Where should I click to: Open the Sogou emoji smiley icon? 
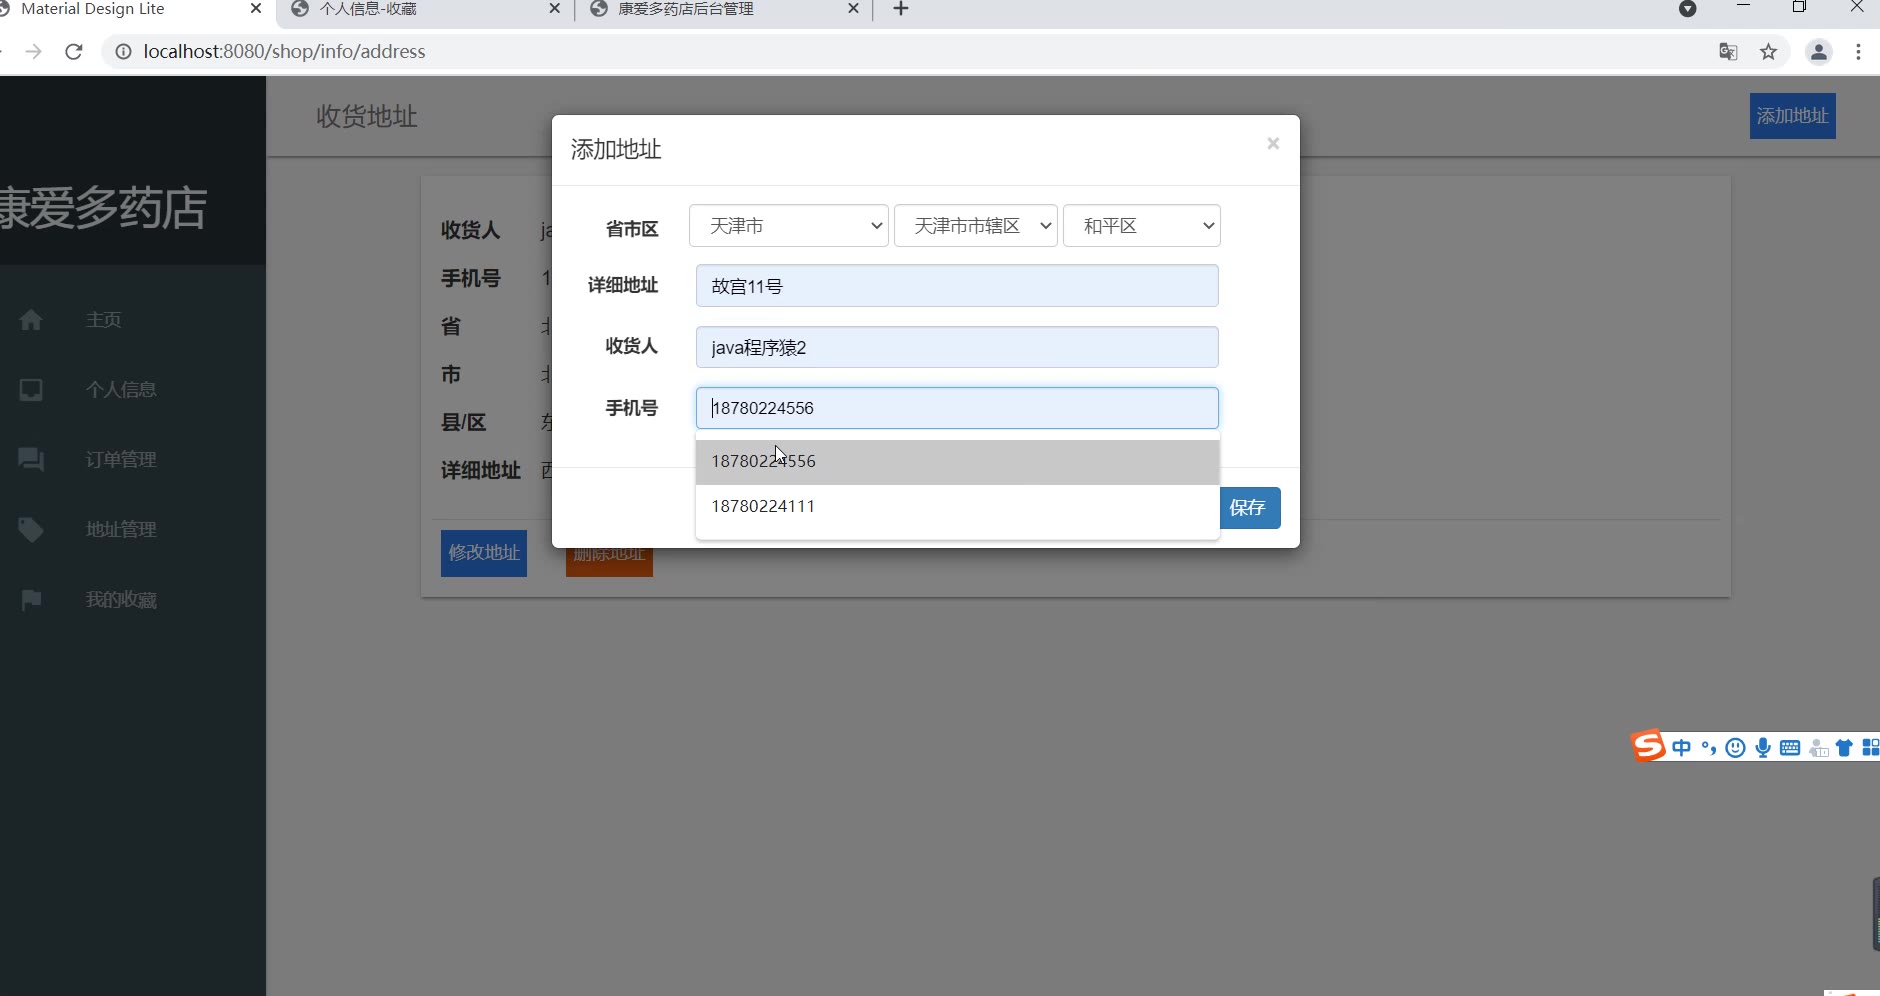[x=1736, y=748]
